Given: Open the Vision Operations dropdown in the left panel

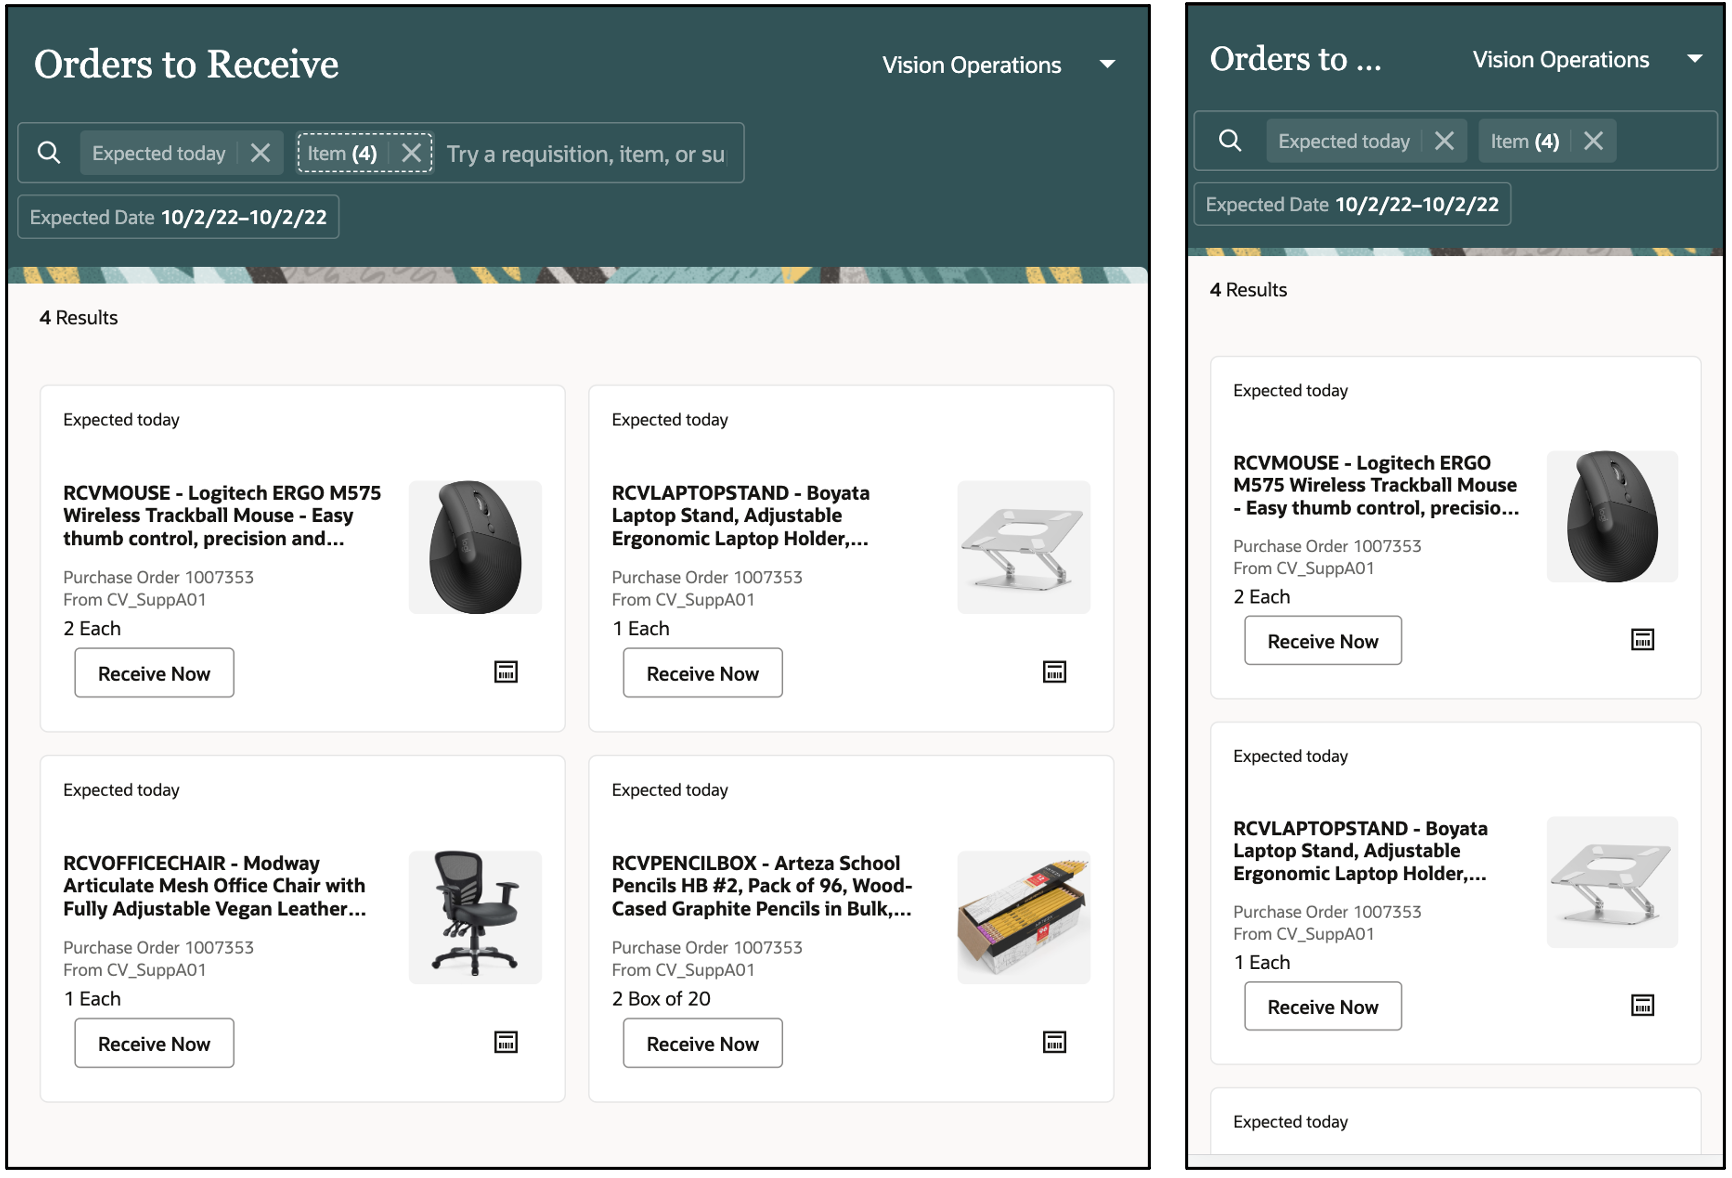Looking at the screenshot, I should pos(1107,65).
